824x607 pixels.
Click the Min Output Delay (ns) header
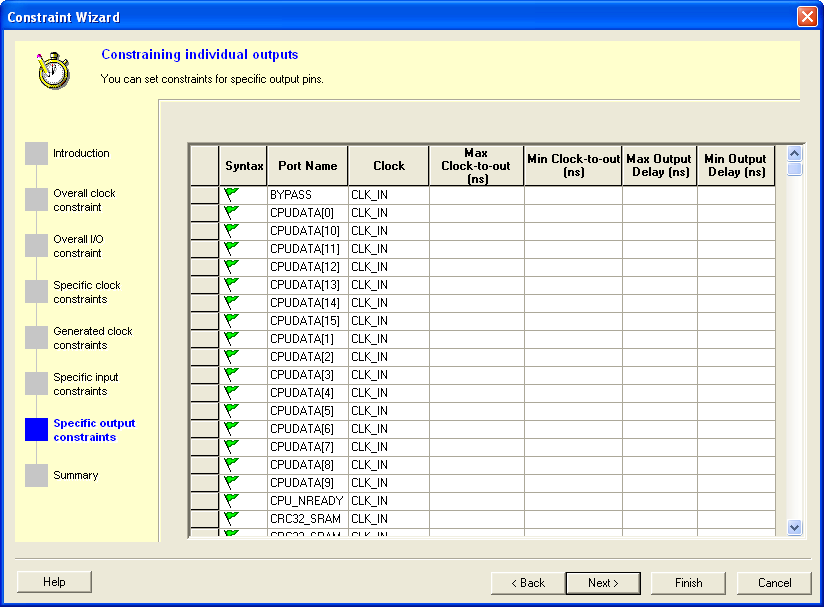736,166
